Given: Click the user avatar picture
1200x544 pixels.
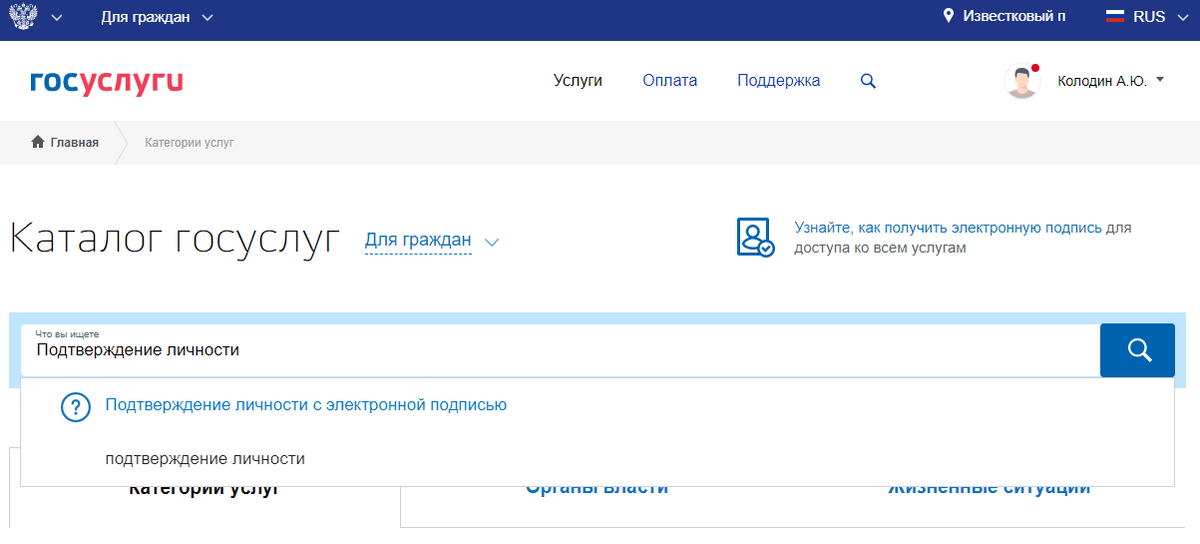Looking at the screenshot, I should [1022, 81].
